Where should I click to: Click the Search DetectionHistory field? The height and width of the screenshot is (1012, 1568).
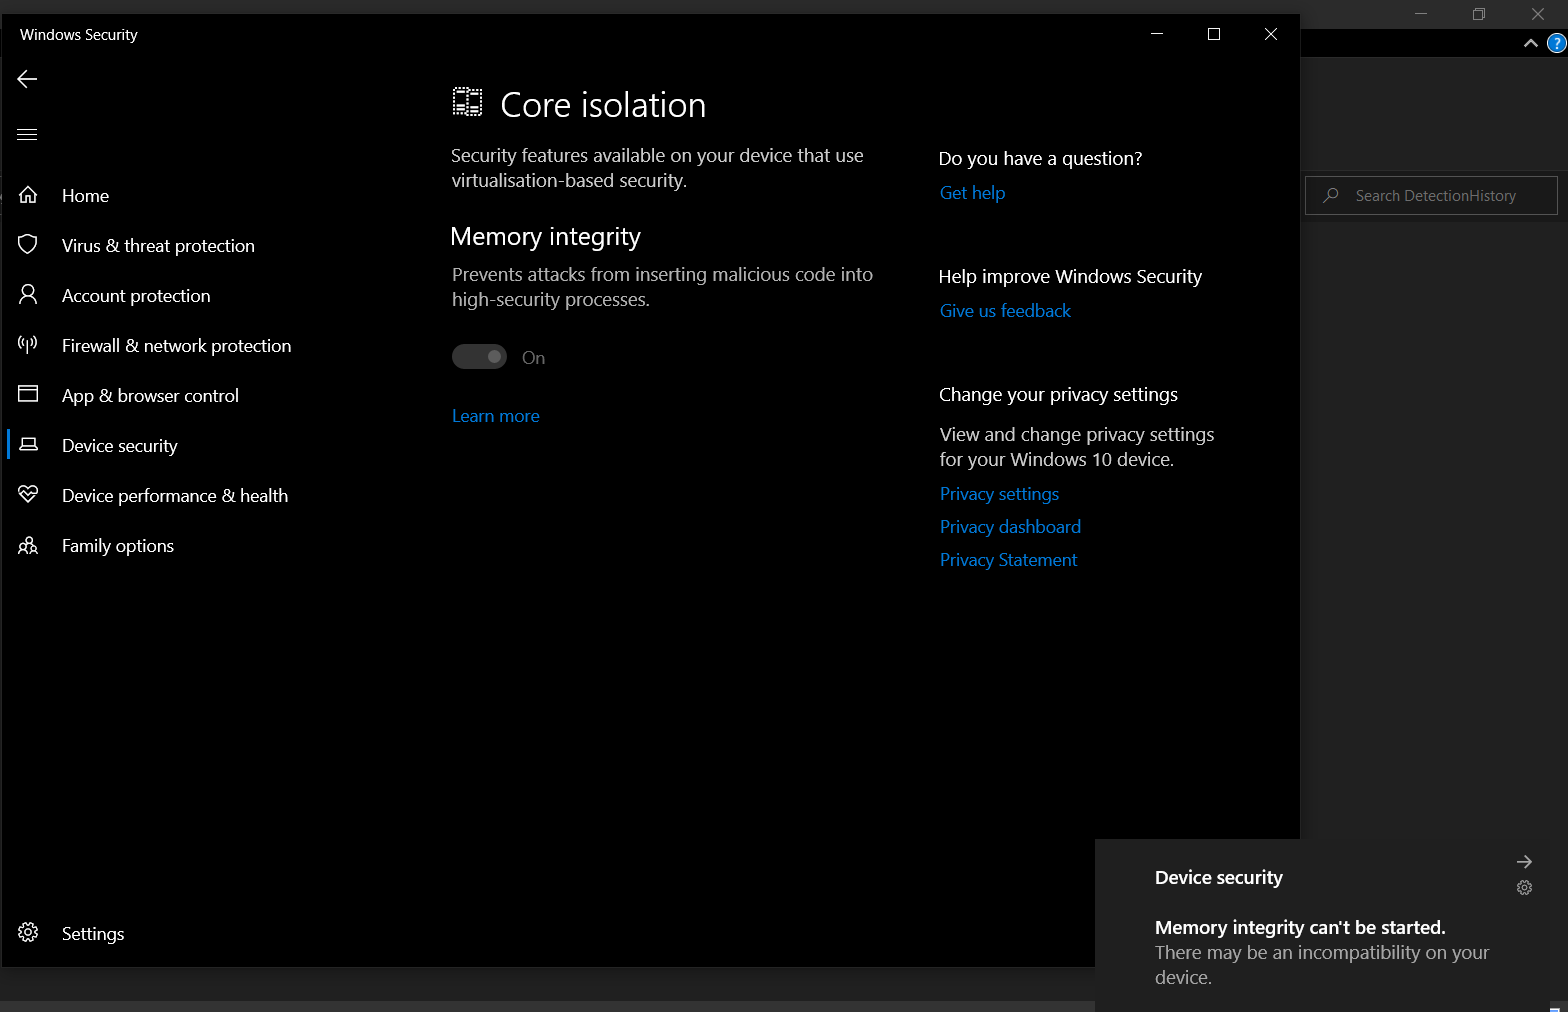(x=1431, y=195)
